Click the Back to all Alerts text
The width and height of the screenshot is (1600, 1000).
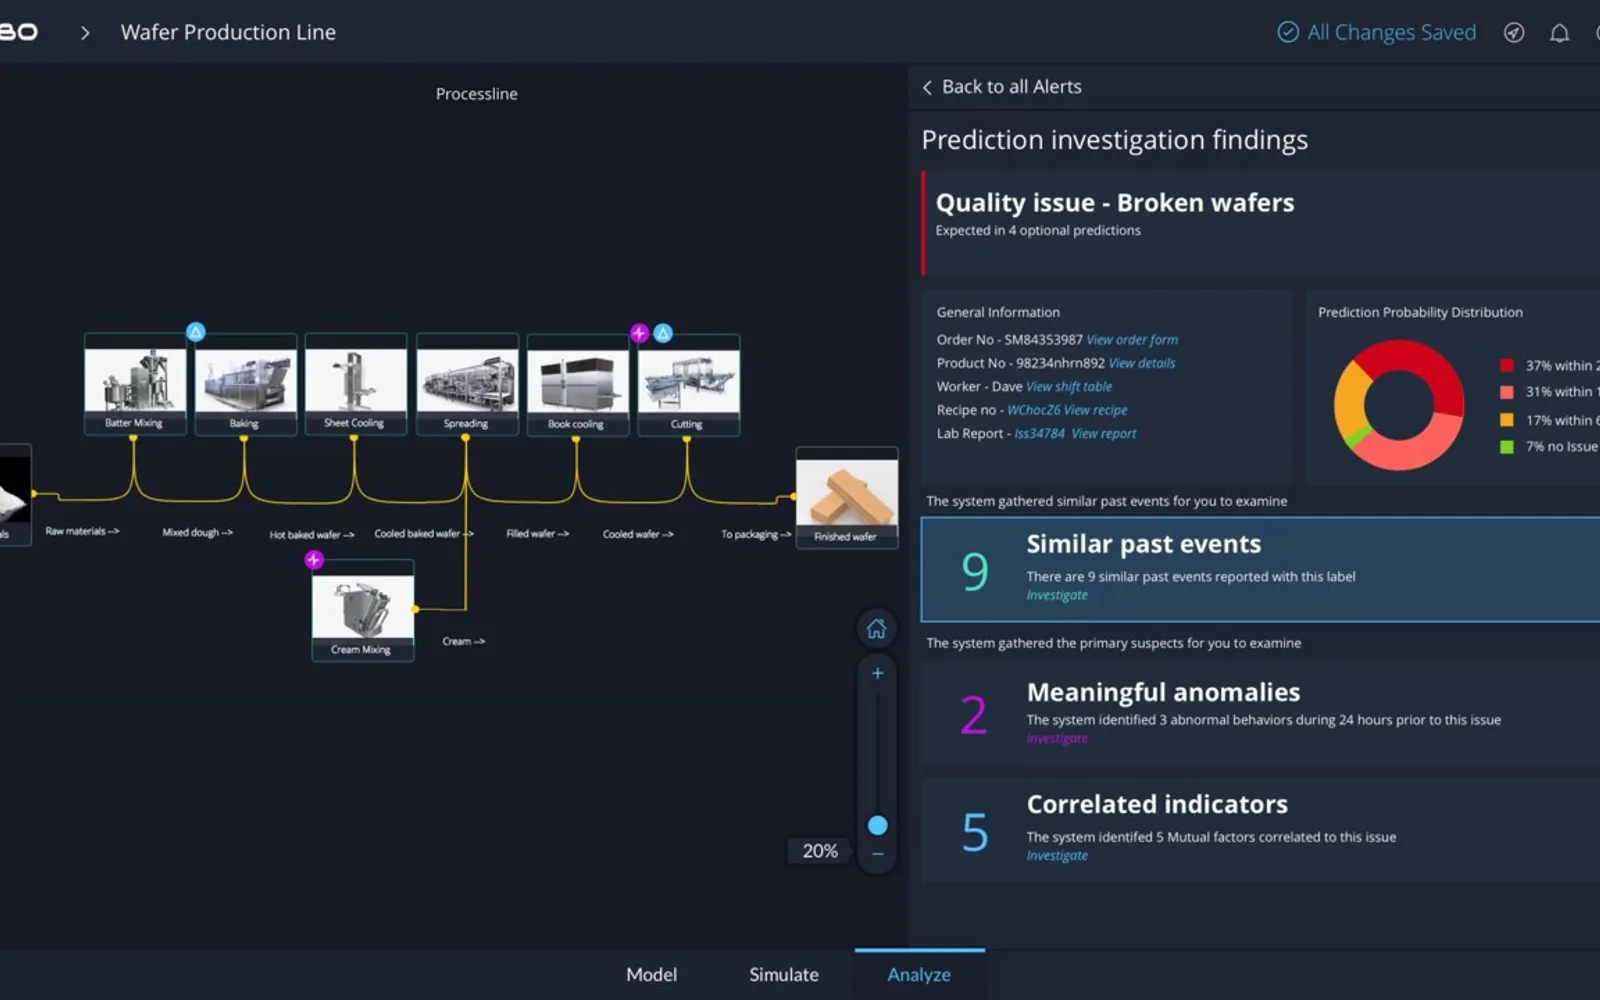click(x=1012, y=87)
